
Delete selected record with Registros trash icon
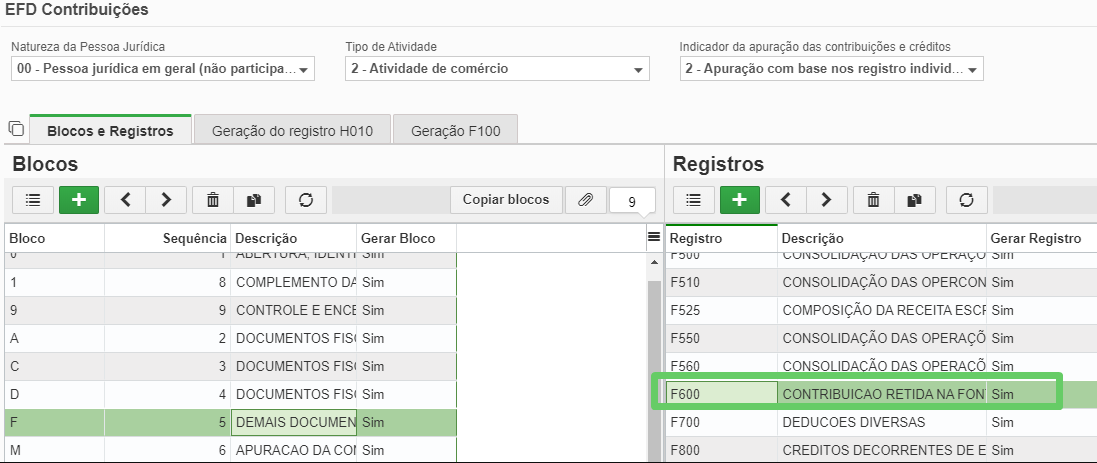873,200
